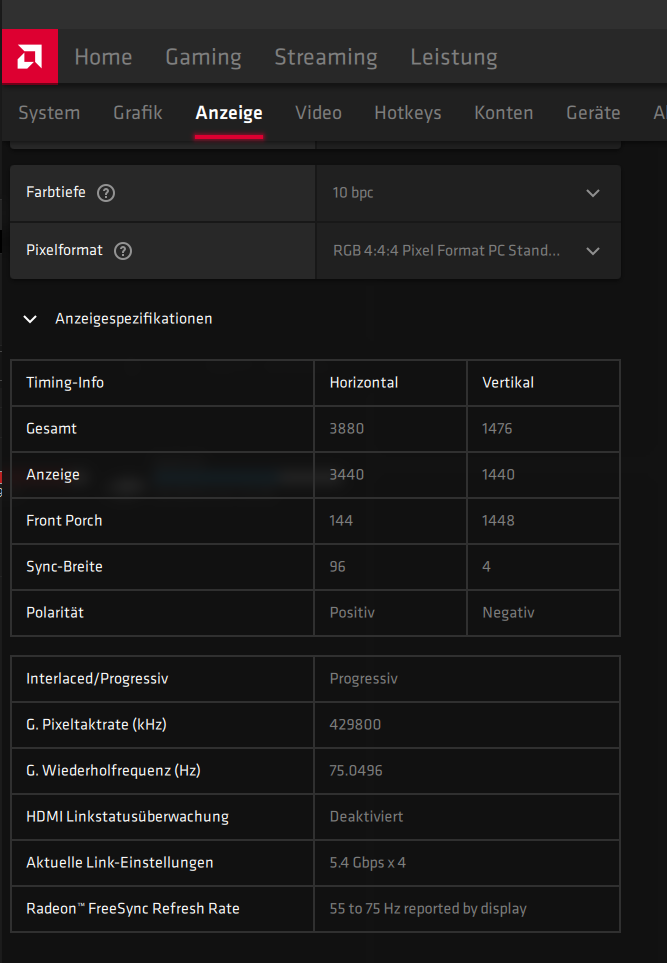Open the Farbtiefe 10 bpc dropdown
The height and width of the screenshot is (963, 667).
click(468, 193)
